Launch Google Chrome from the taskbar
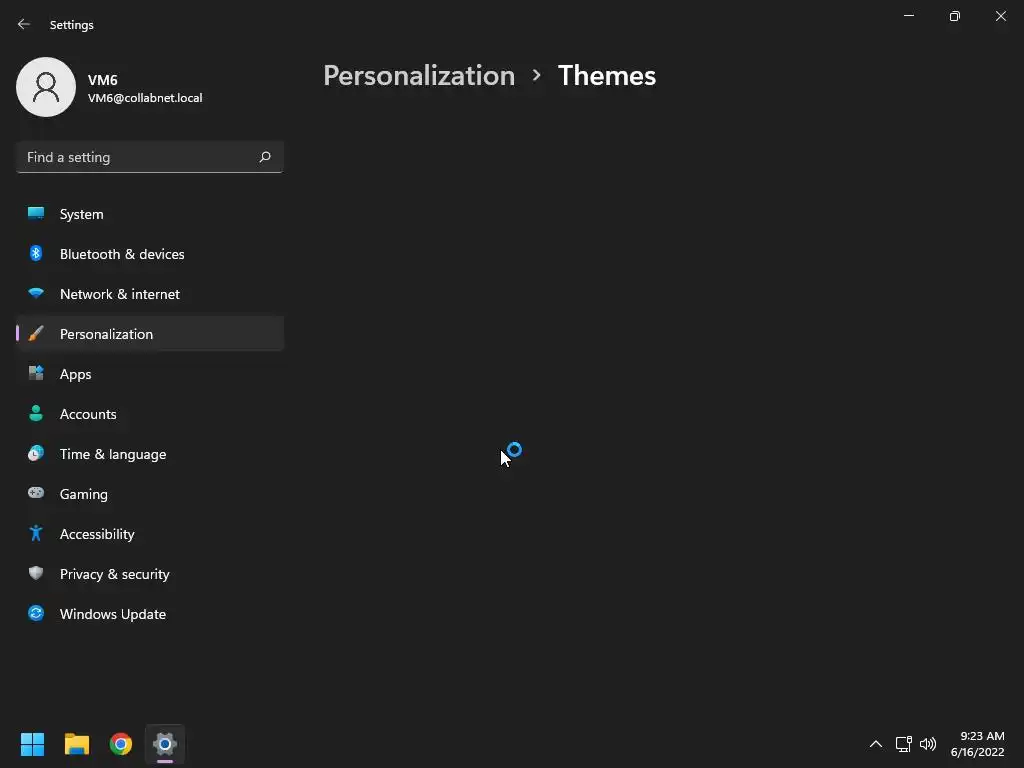Screen dimensions: 1024x768 point(121,744)
